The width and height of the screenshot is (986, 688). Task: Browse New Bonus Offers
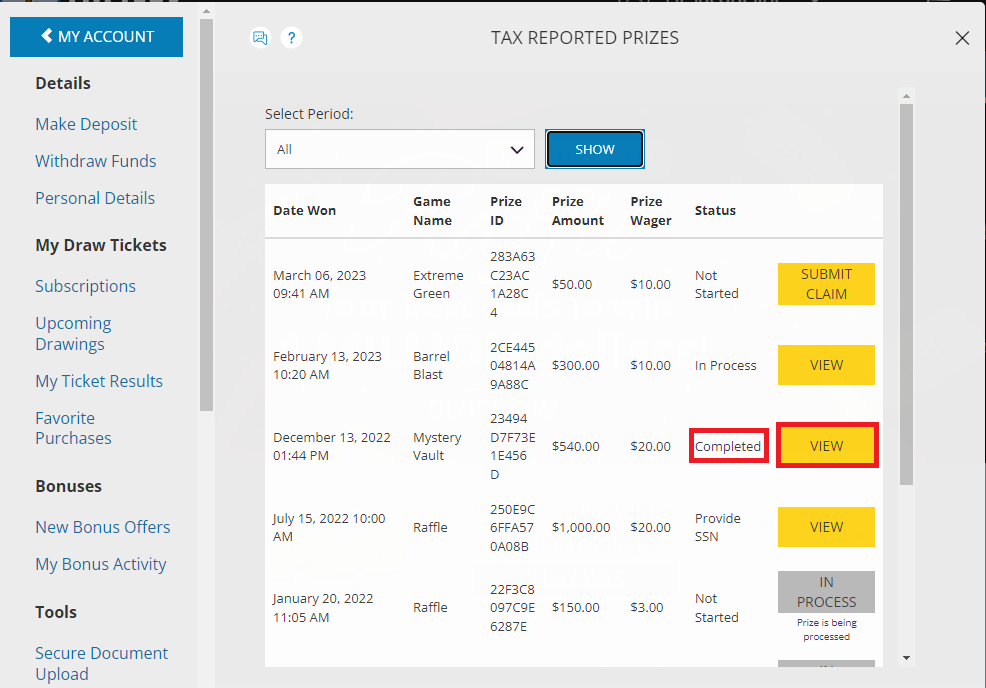[102, 527]
